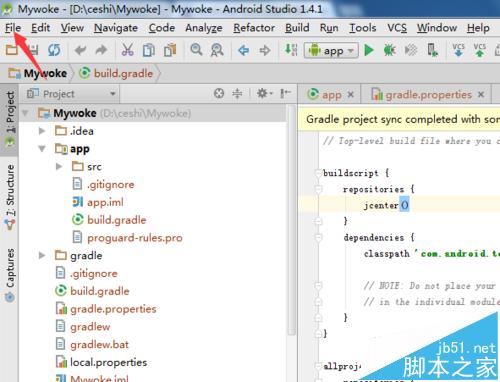Open the VCS menu

(x=397, y=28)
